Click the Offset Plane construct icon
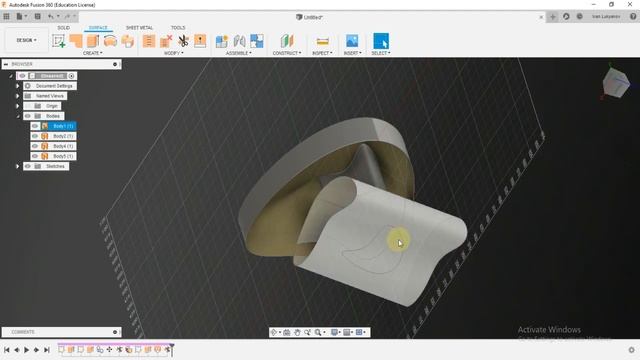The width and height of the screenshot is (640, 360). [x=287, y=41]
